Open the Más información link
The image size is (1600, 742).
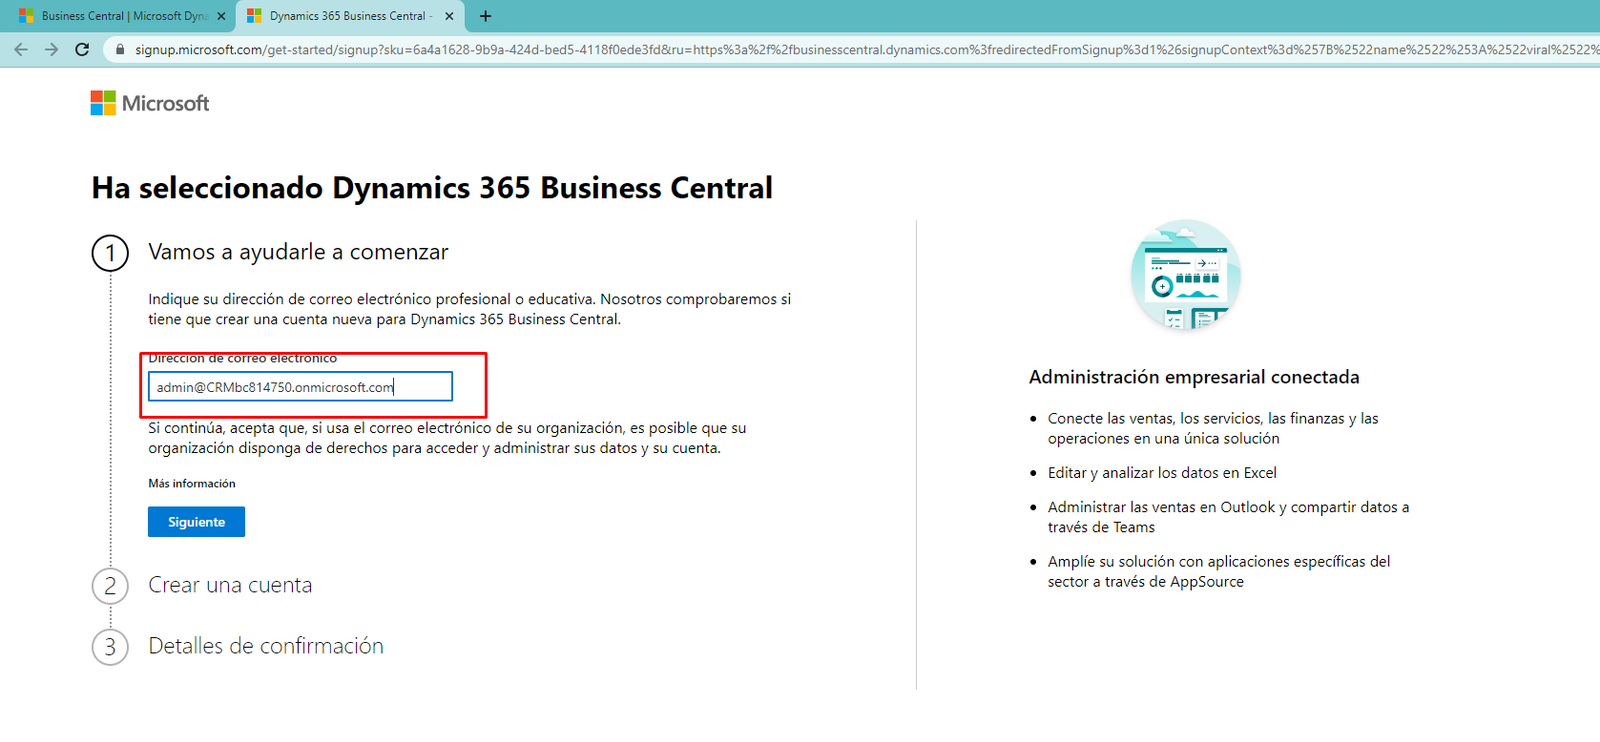pyautogui.click(x=192, y=483)
